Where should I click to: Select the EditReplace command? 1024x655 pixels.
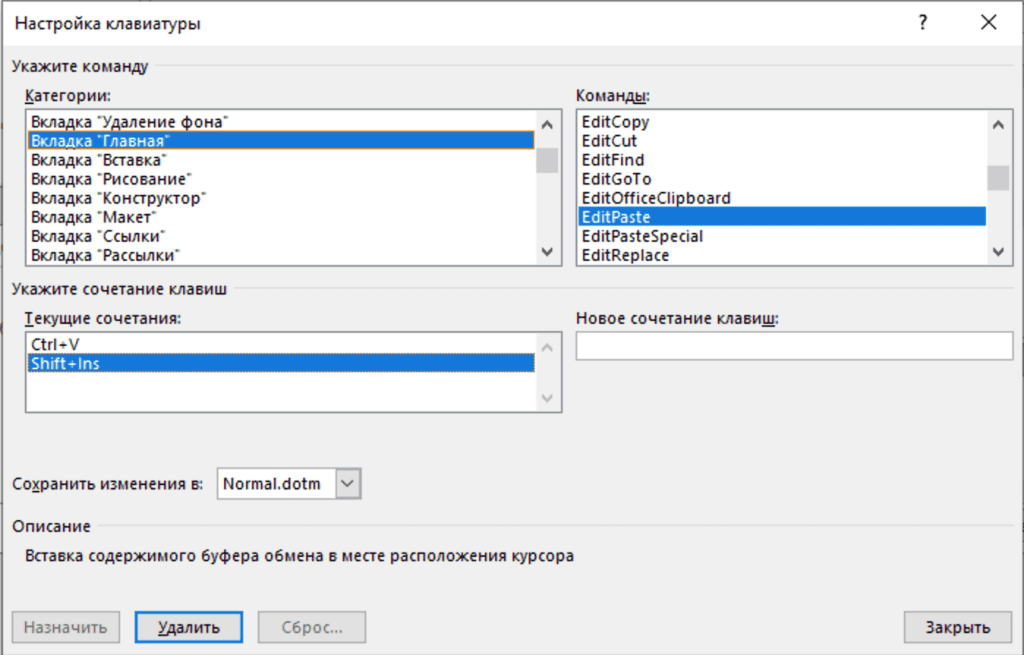click(626, 255)
